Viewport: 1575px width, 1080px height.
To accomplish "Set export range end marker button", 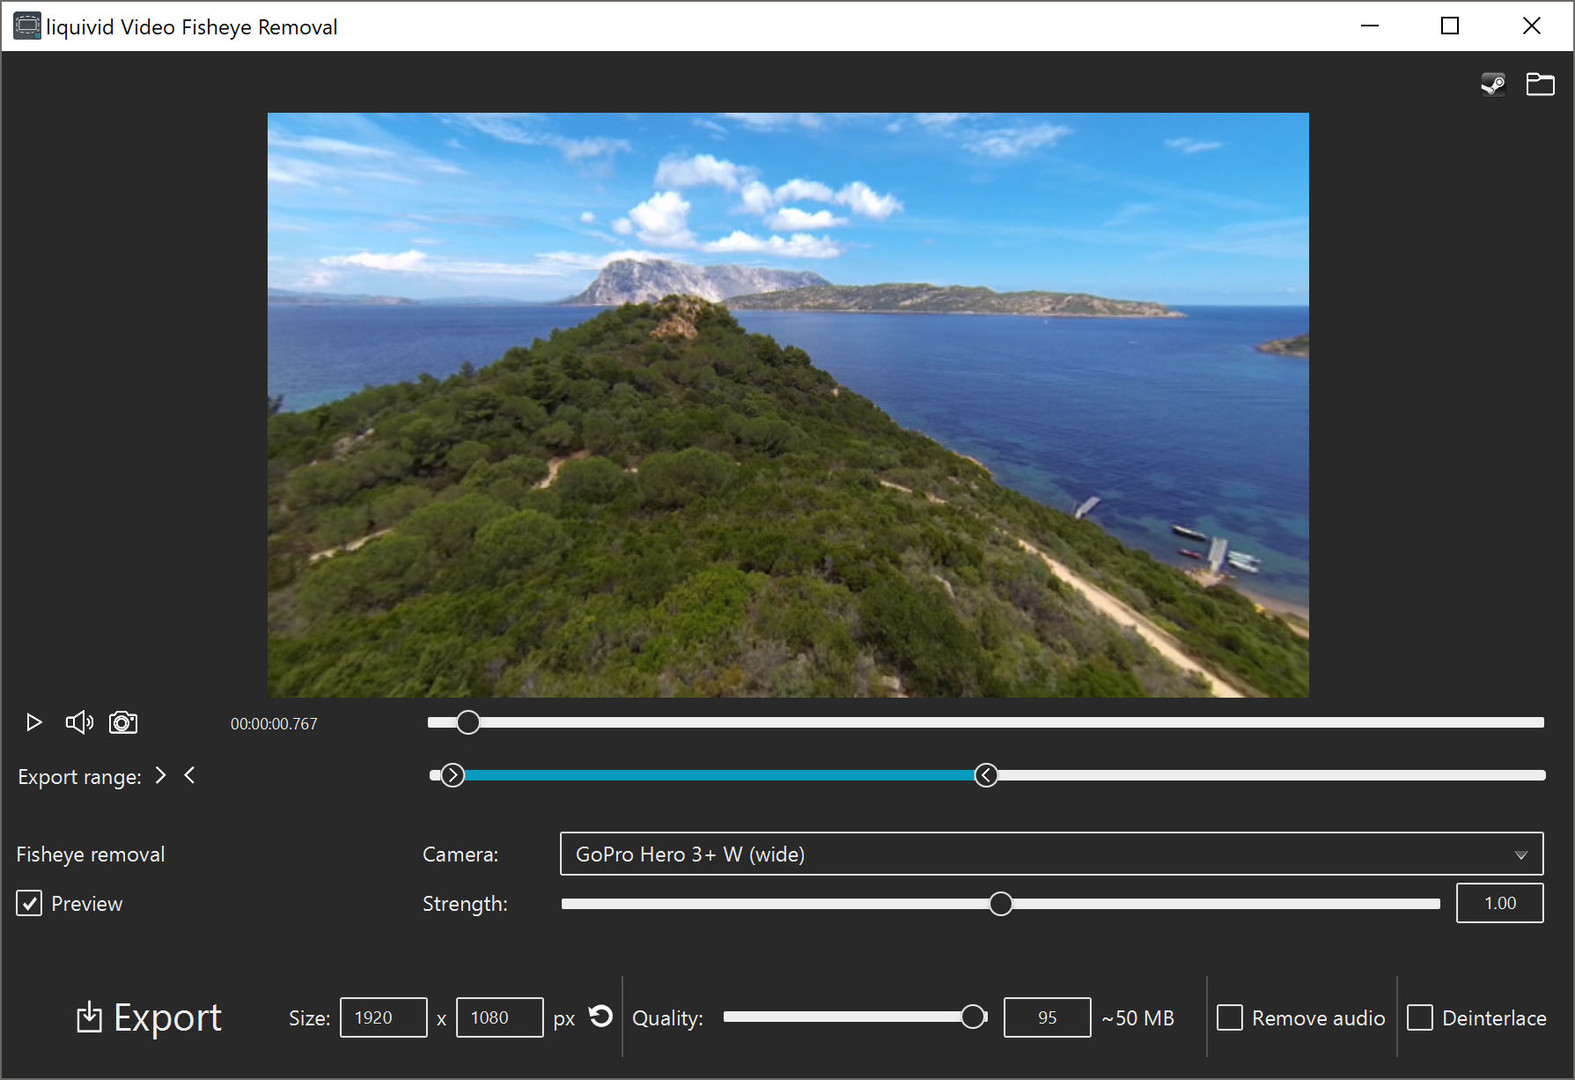I will point(189,775).
